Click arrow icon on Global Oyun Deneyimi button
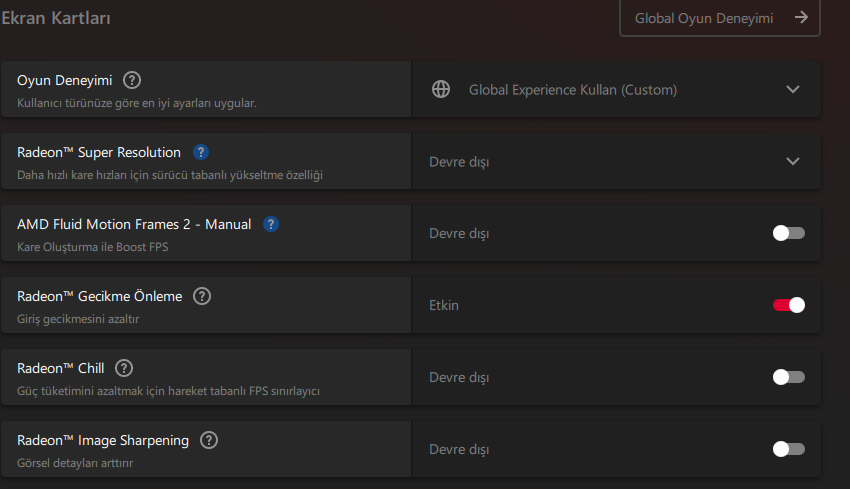 coord(800,17)
